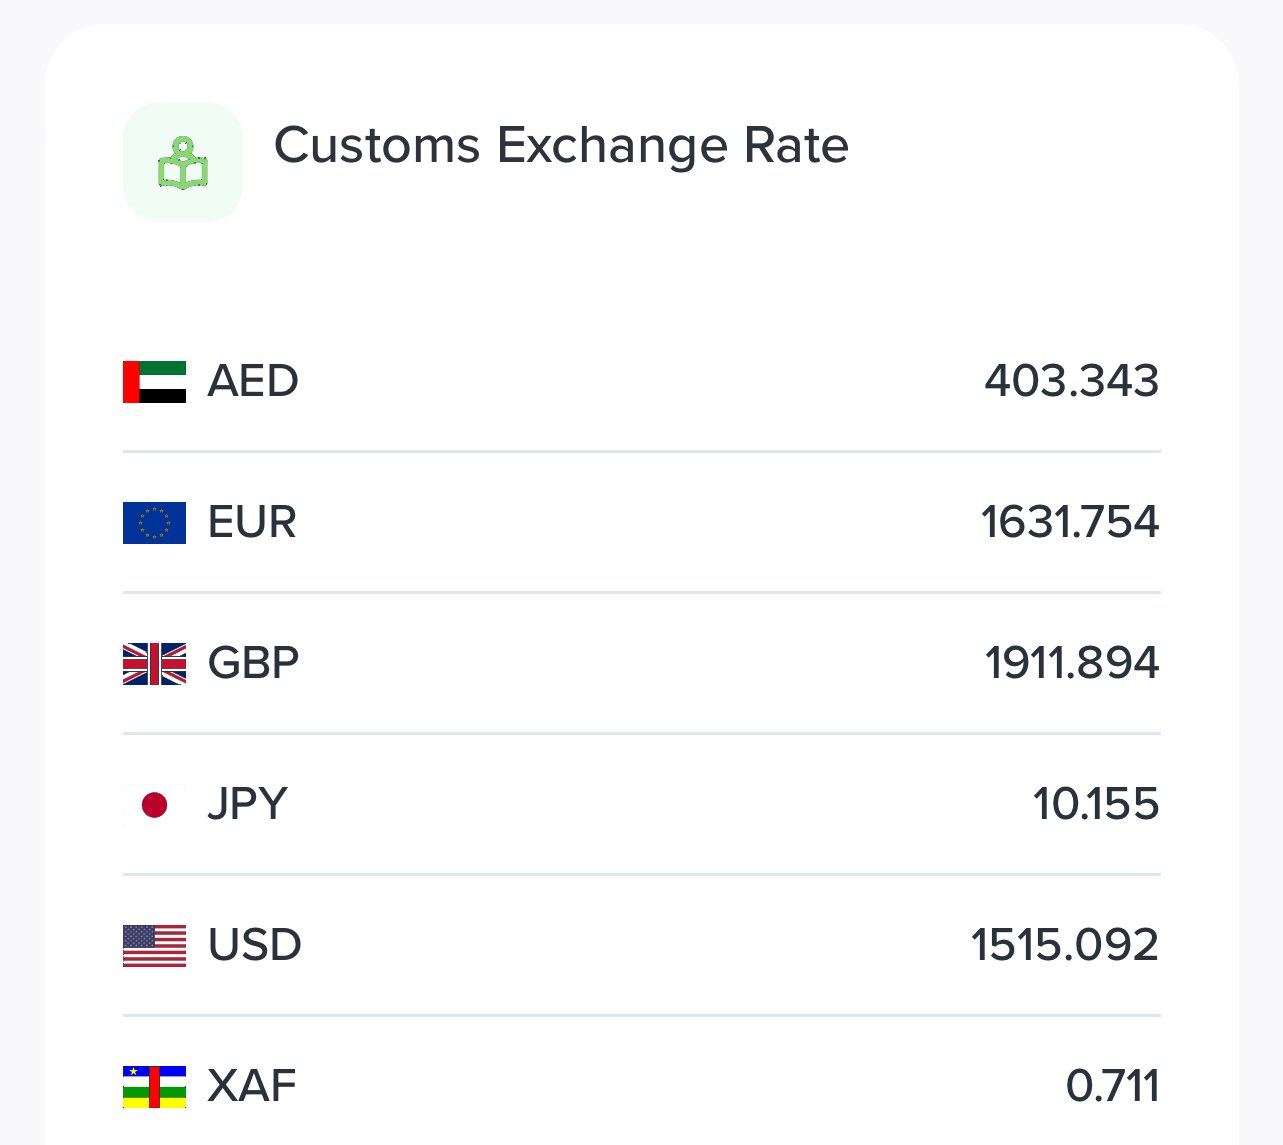This screenshot has width=1283, height=1145.
Task: Select the EUR currency label
Action: pyautogui.click(x=252, y=523)
